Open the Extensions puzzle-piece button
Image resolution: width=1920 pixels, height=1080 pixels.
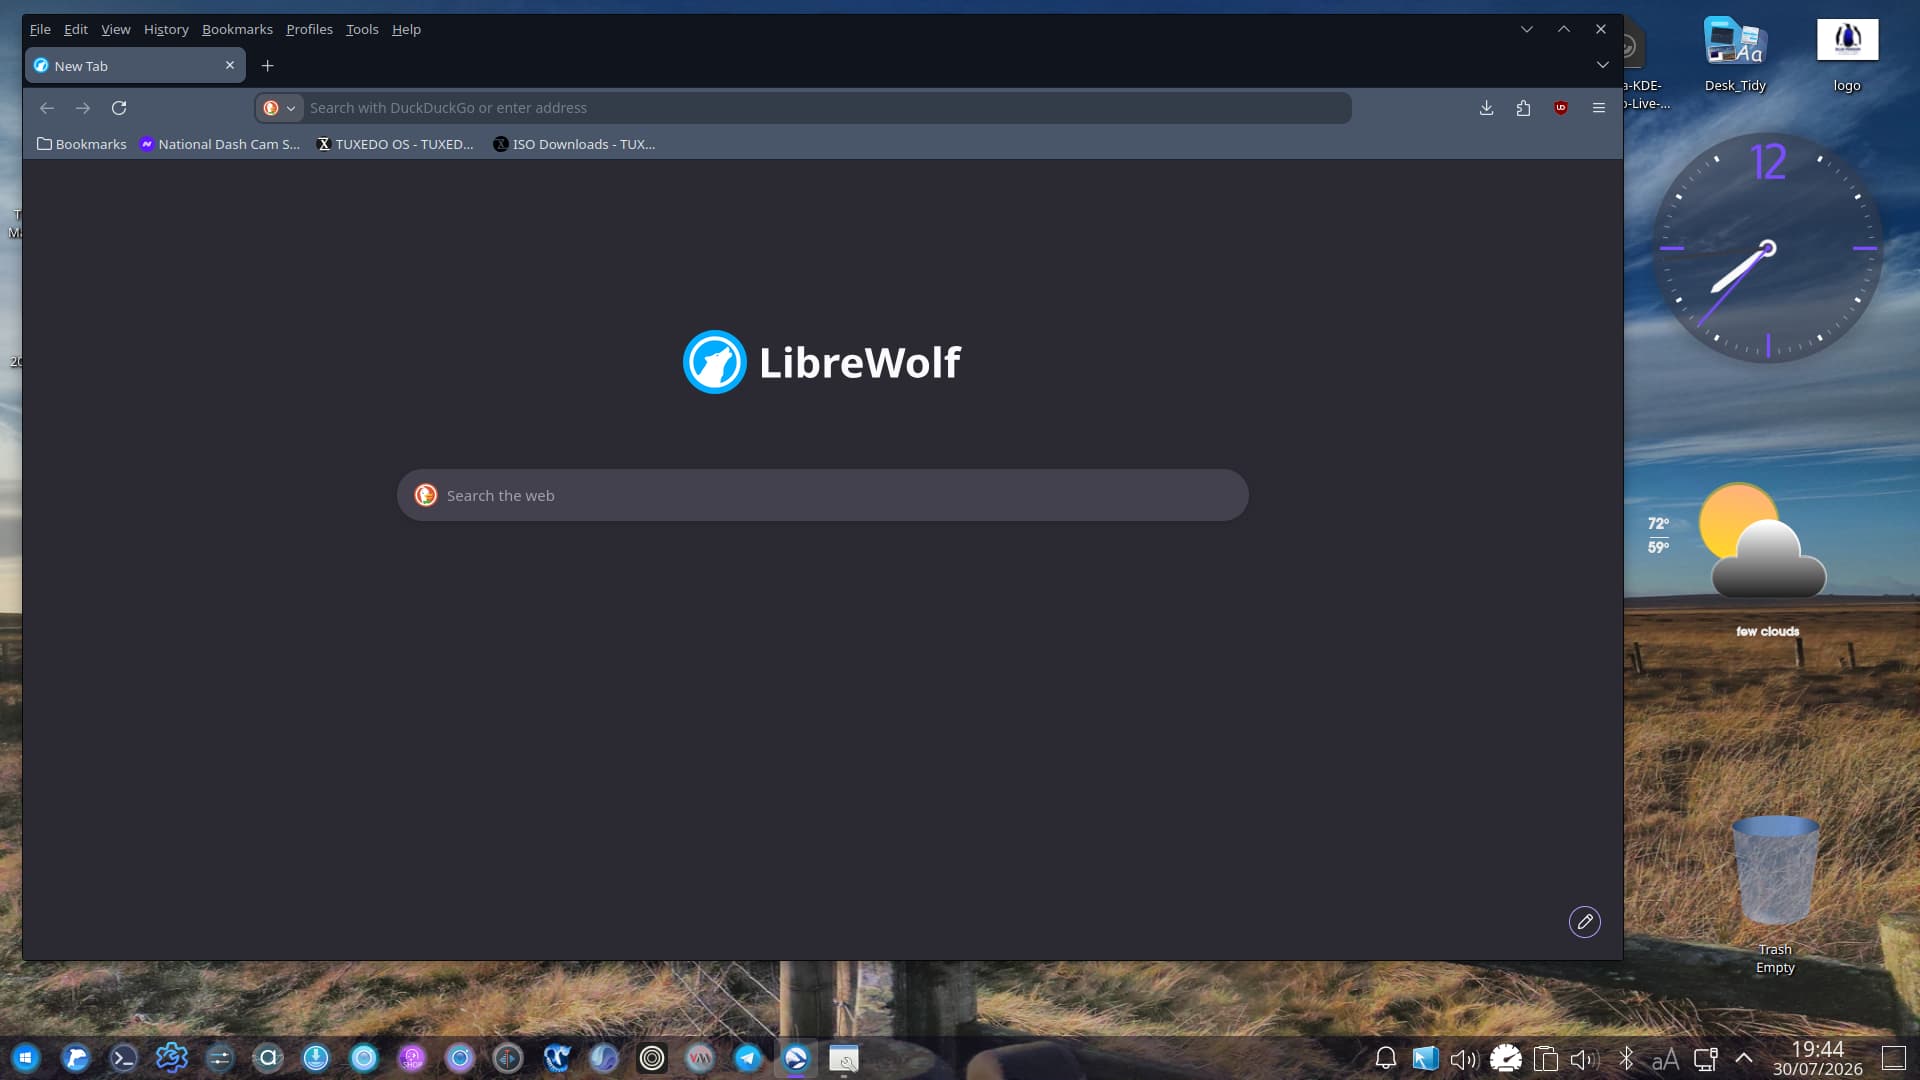1523,108
